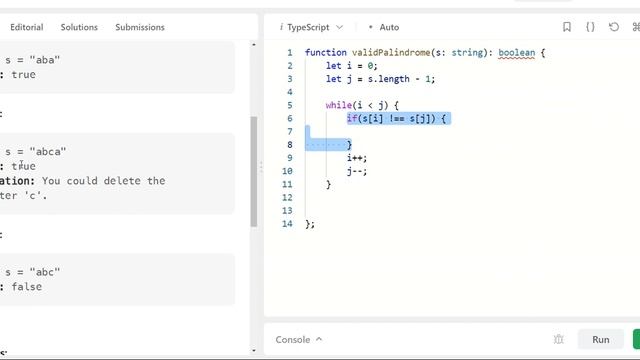640x360 pixels.
Task: Open the Solutions tab
Action: [79, 27]
